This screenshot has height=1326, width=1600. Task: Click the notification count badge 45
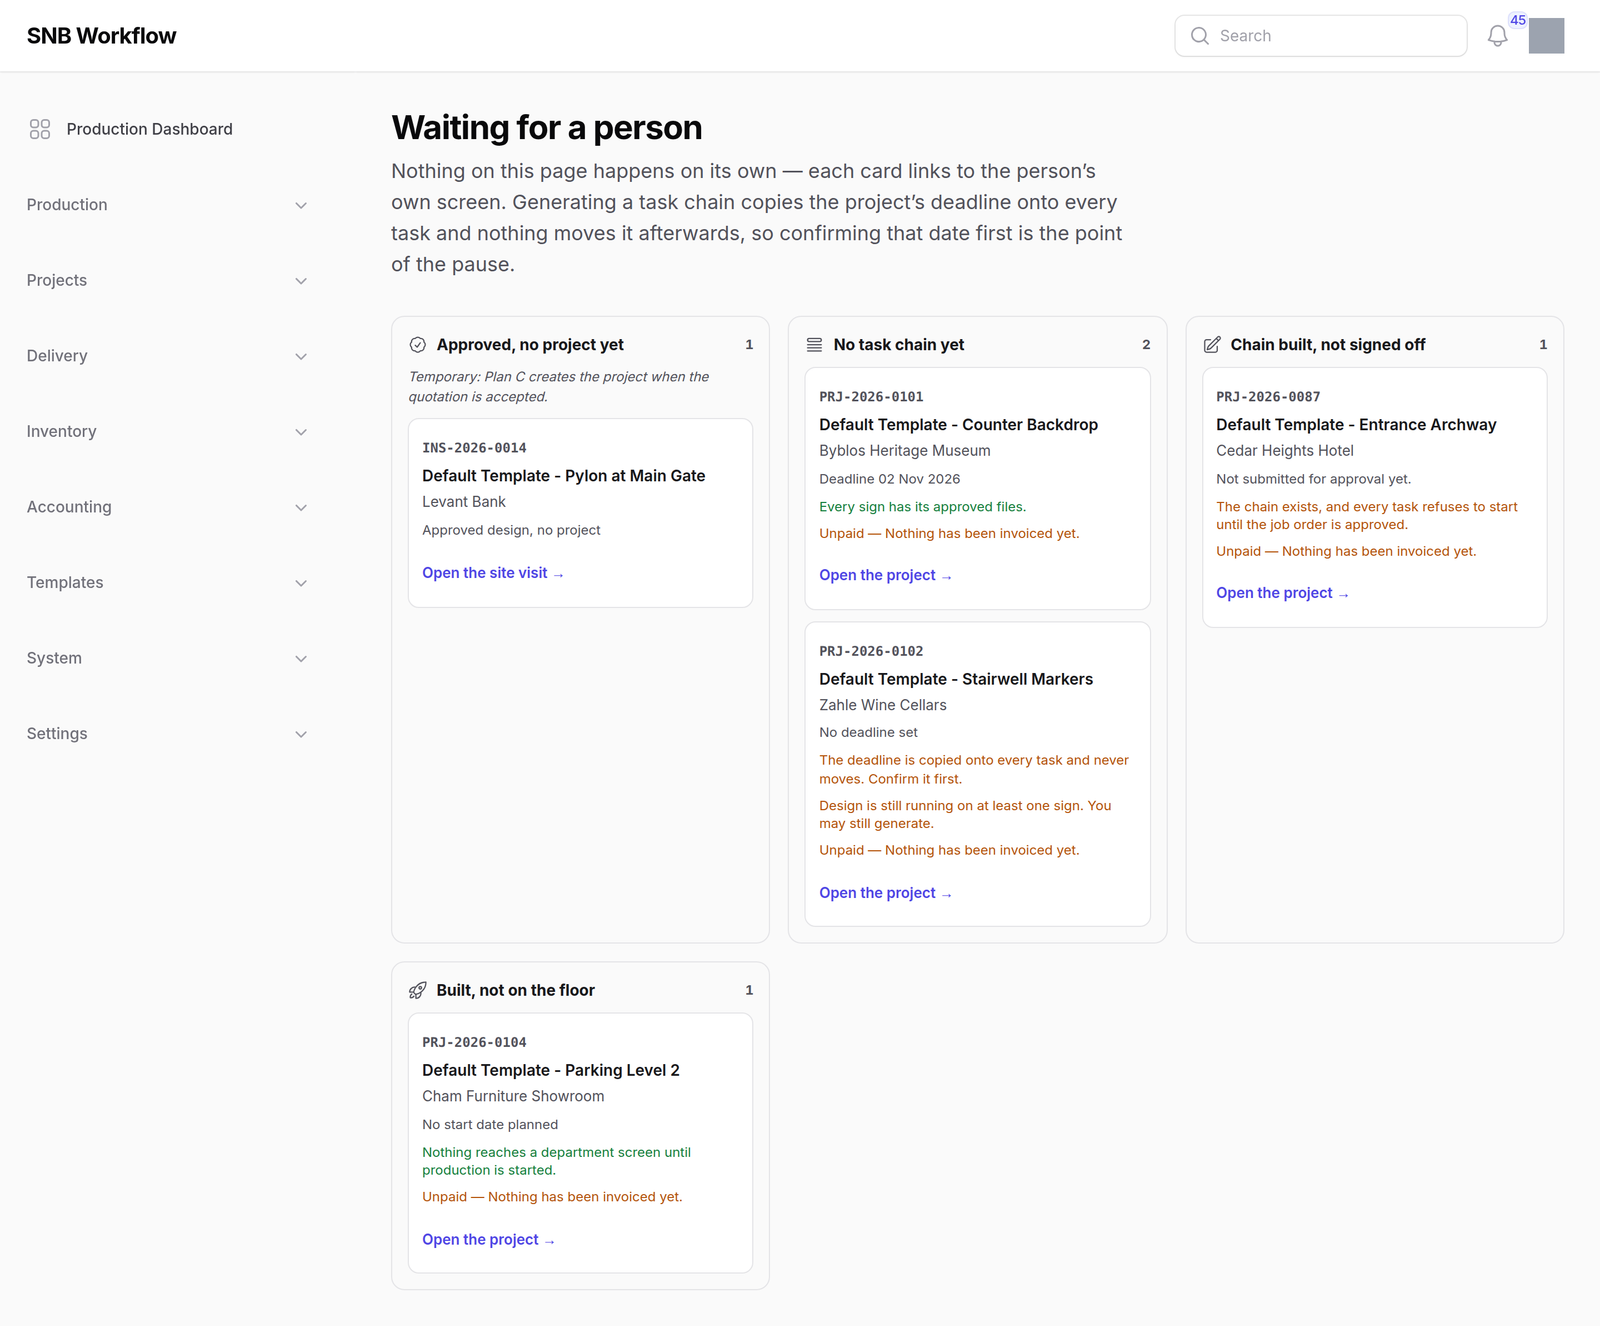pos(1518,20)
